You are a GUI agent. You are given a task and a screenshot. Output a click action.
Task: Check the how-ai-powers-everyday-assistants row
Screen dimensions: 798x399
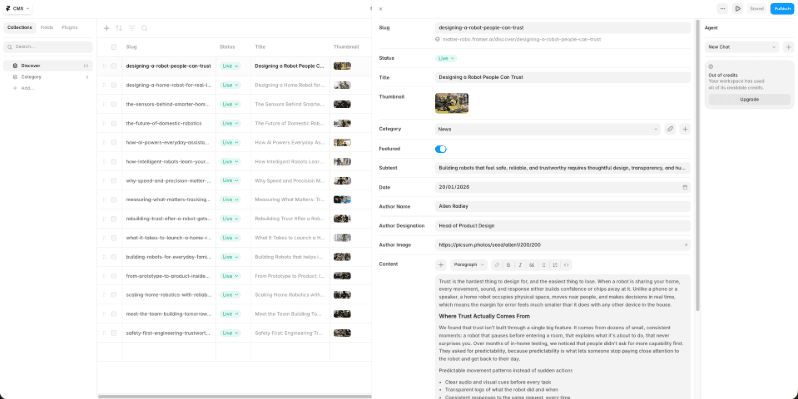tap(114, 142)
